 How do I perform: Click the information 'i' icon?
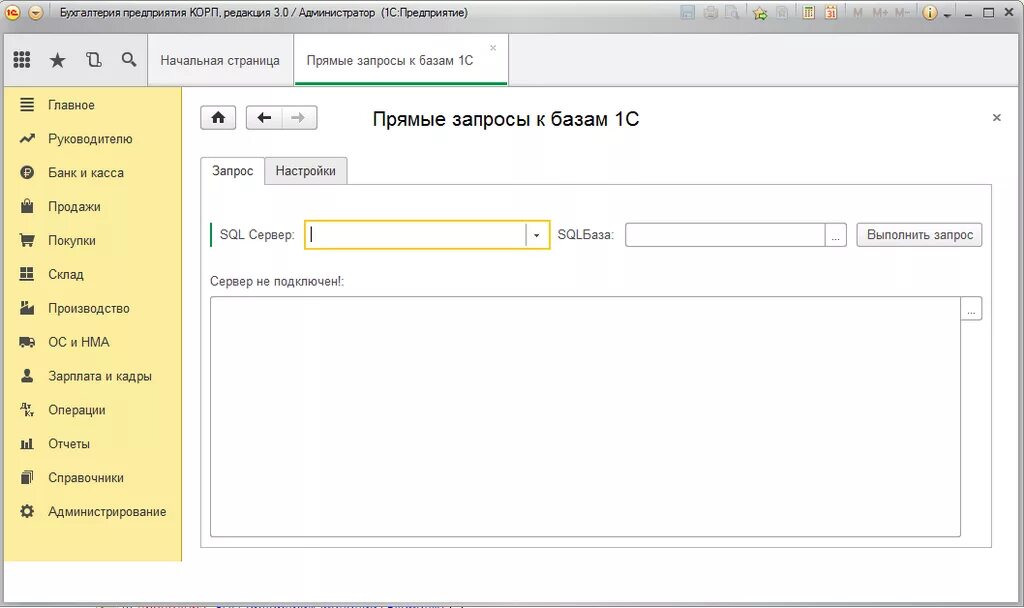929,12
